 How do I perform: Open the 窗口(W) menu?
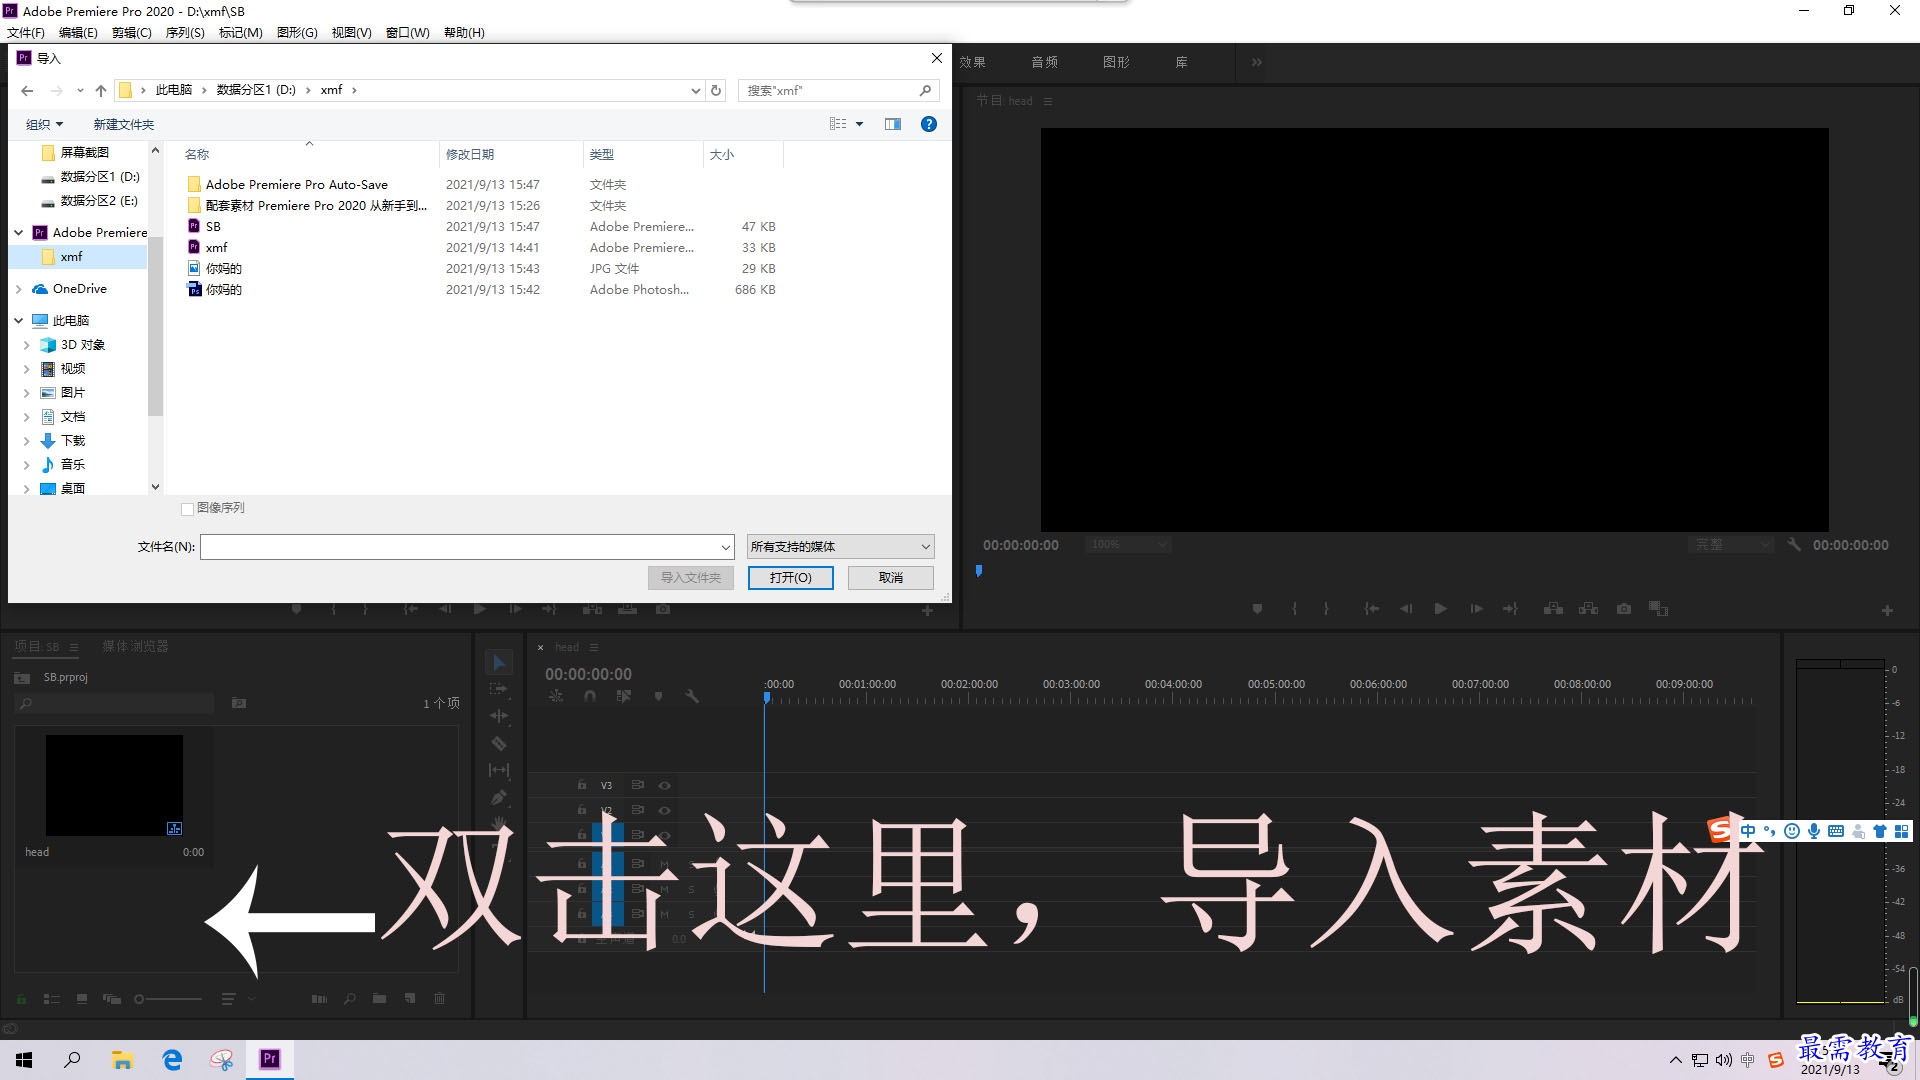tap(408, 32)
